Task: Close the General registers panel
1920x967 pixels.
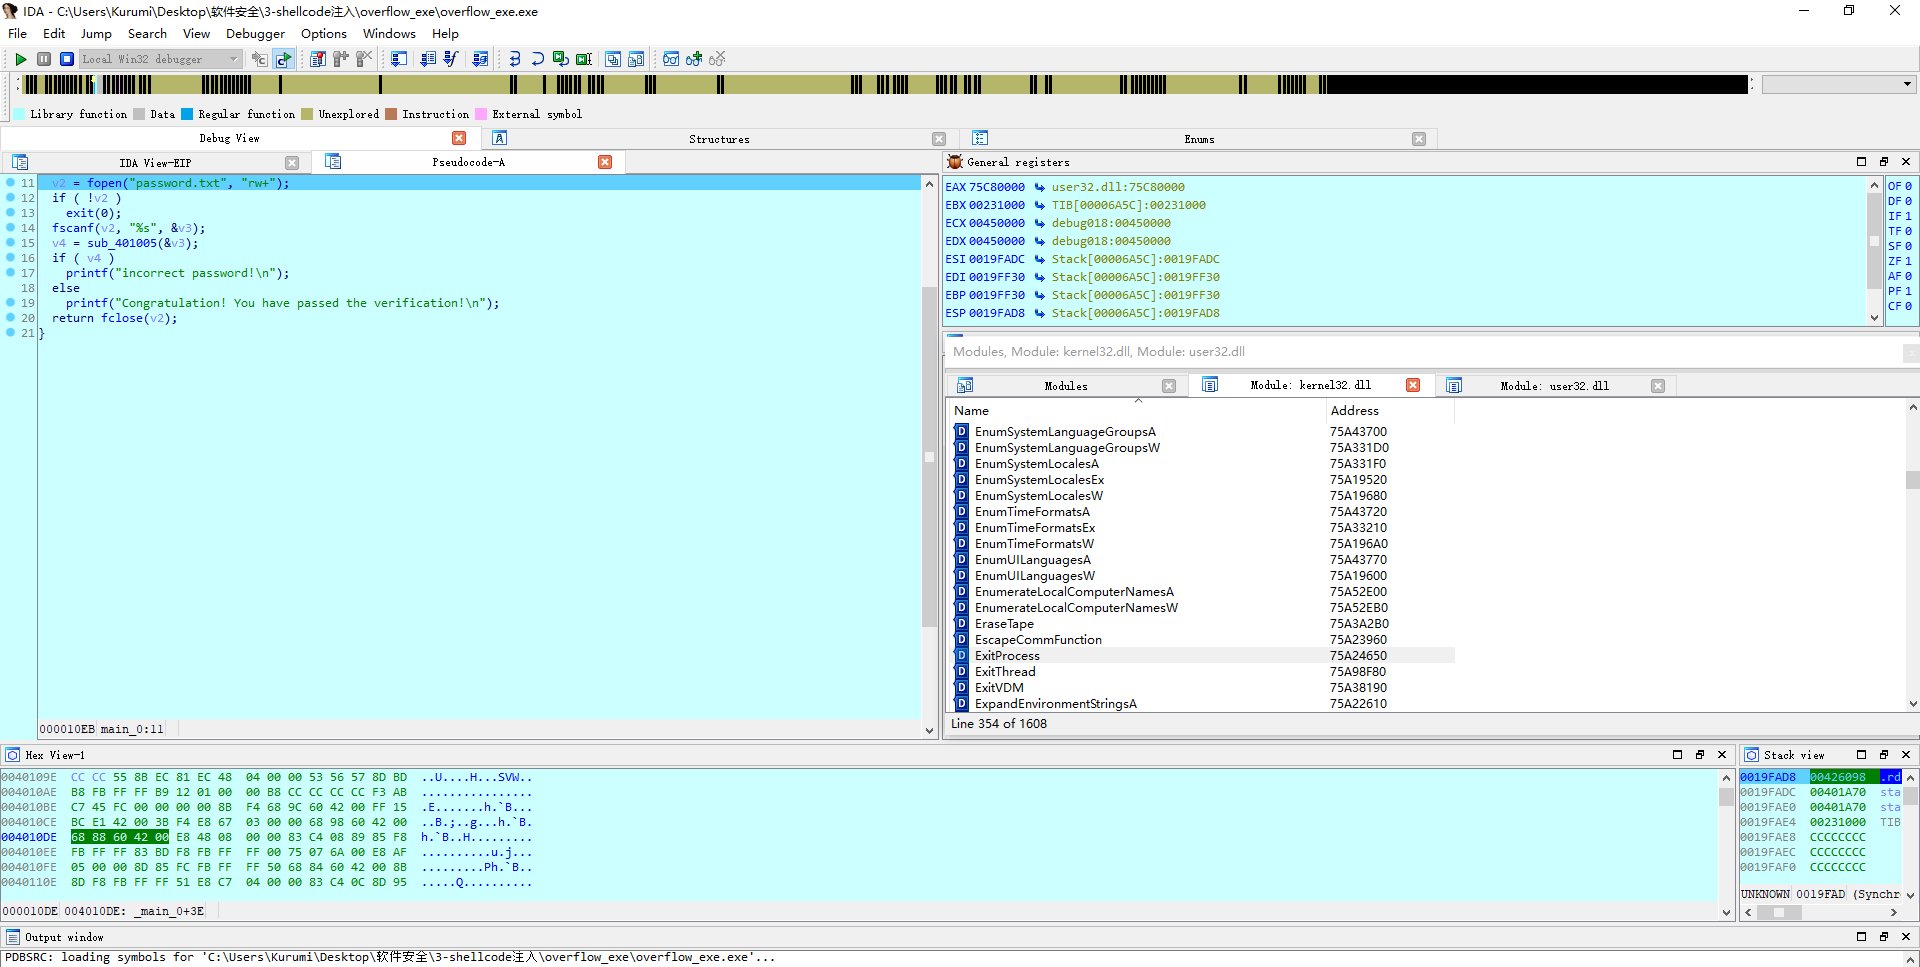Action: tap(1906, 162)
